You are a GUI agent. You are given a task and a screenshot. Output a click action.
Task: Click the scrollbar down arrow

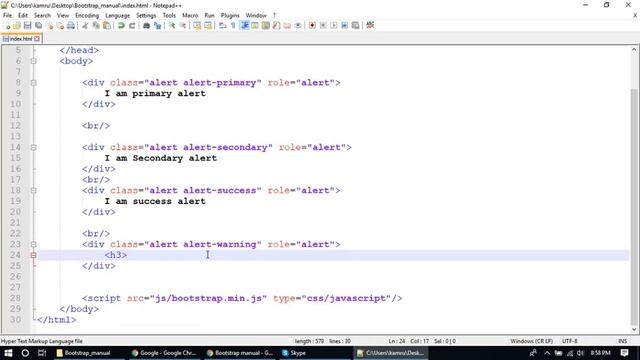pyautogui.click(x=634, y=329)
